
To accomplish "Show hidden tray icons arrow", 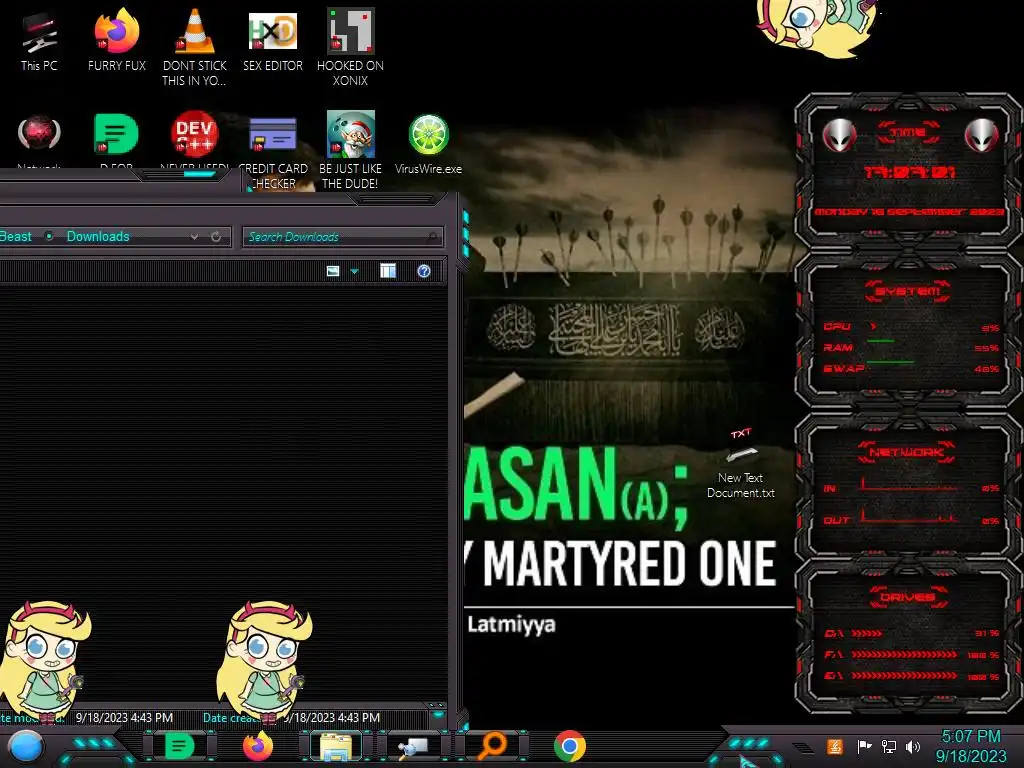I will (803, 747).
